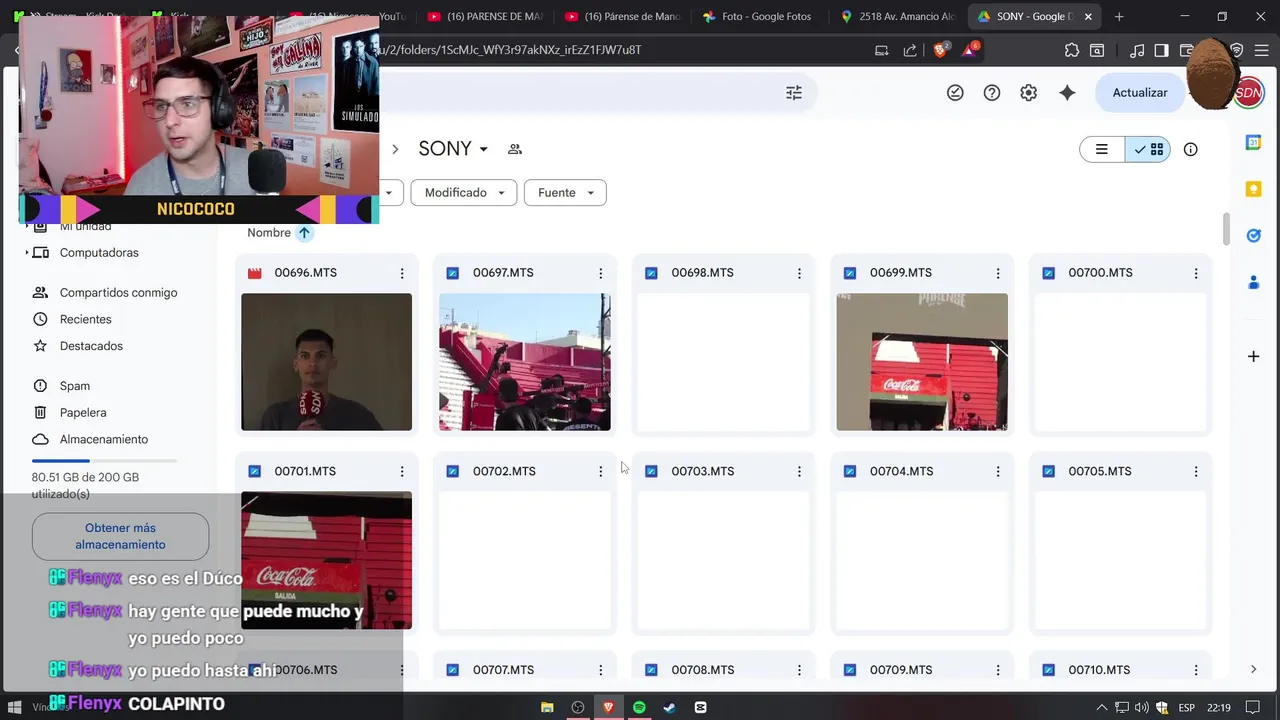
Task: Click the Nombre sort header
Action: click(269, 232)
